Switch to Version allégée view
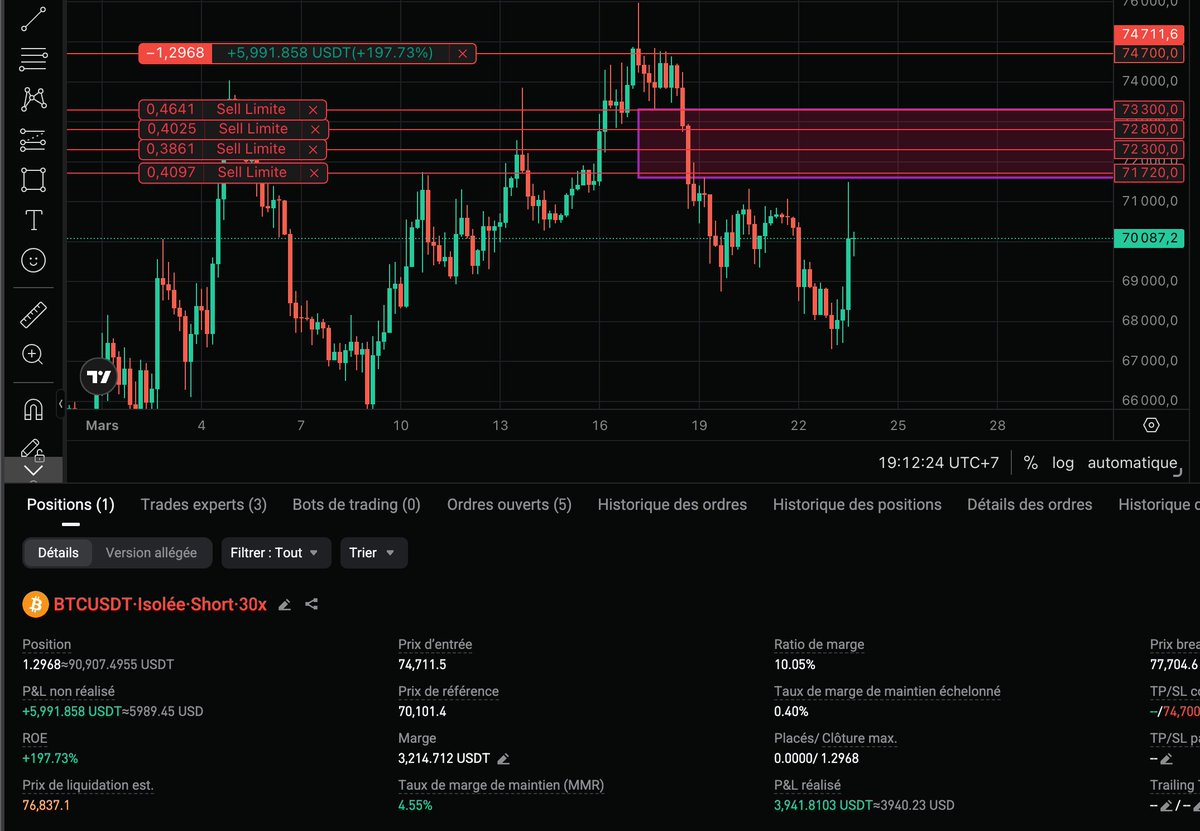 click(x=151, y=553)
